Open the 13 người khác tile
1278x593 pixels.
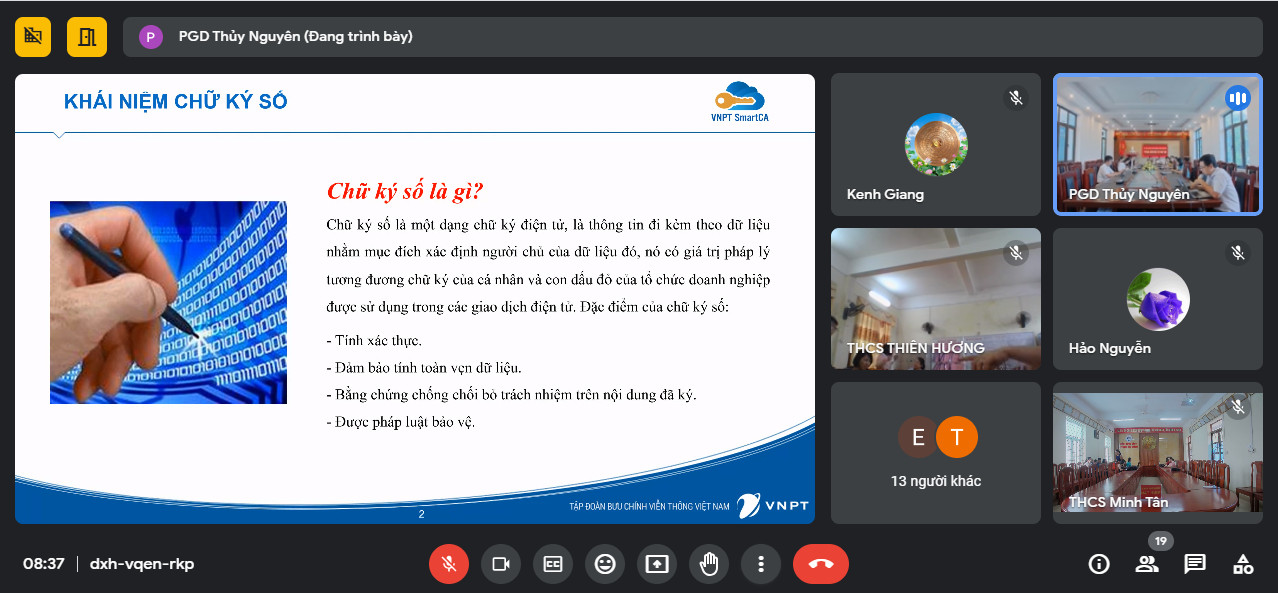[935, 453]
